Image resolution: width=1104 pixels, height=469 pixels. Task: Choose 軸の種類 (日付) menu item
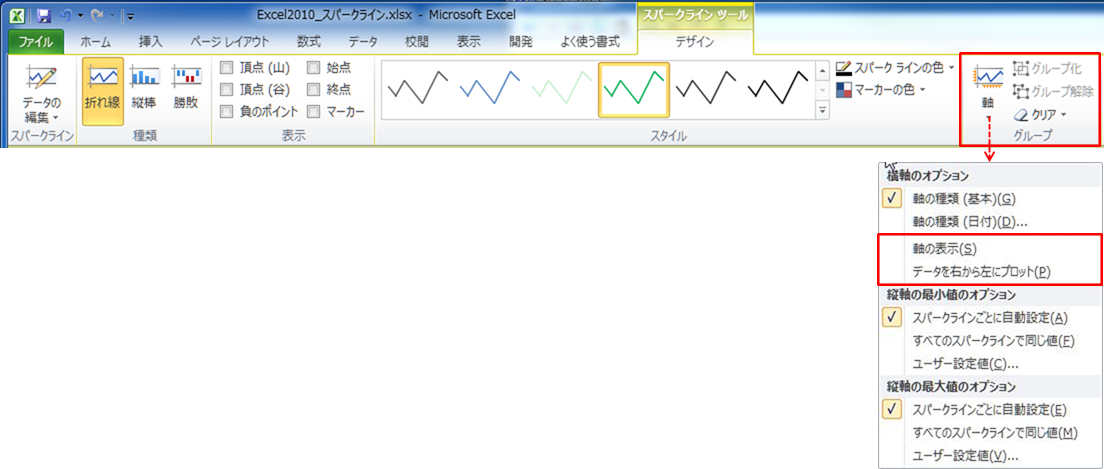tap(989, 222)
